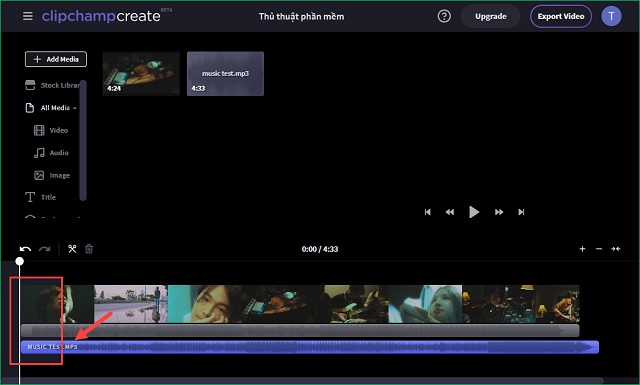Edit the project title Thủ thuật phần mềm
The height and width of the screenshot is (385, 640).
pyautogui.click(x=301, y=17)
